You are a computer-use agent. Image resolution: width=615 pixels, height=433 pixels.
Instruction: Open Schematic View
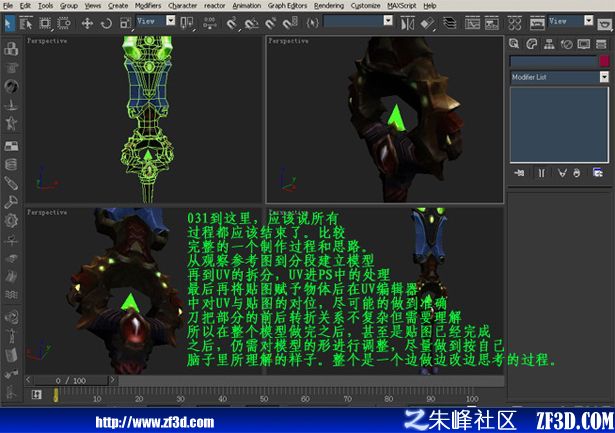pyautogui.click(x=491, y=24)
